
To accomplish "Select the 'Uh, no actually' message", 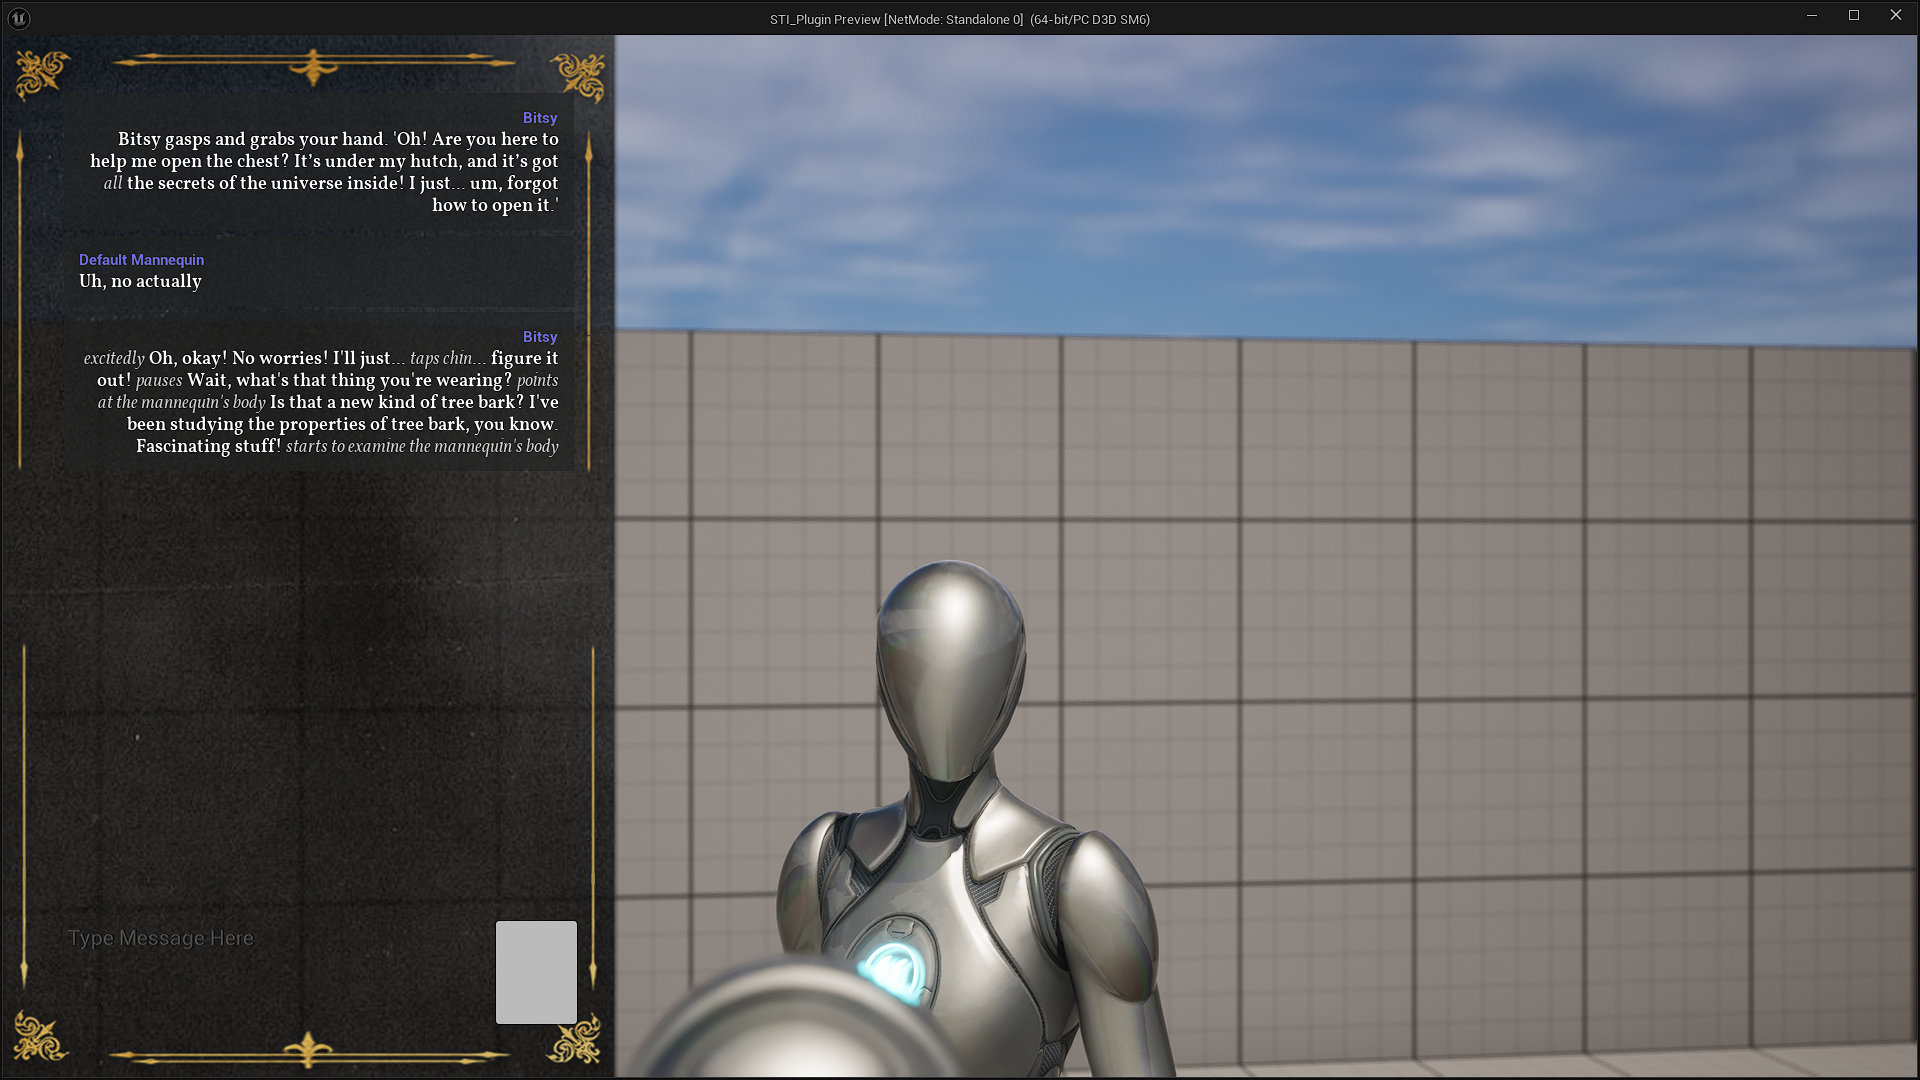I will pos(140,282).
